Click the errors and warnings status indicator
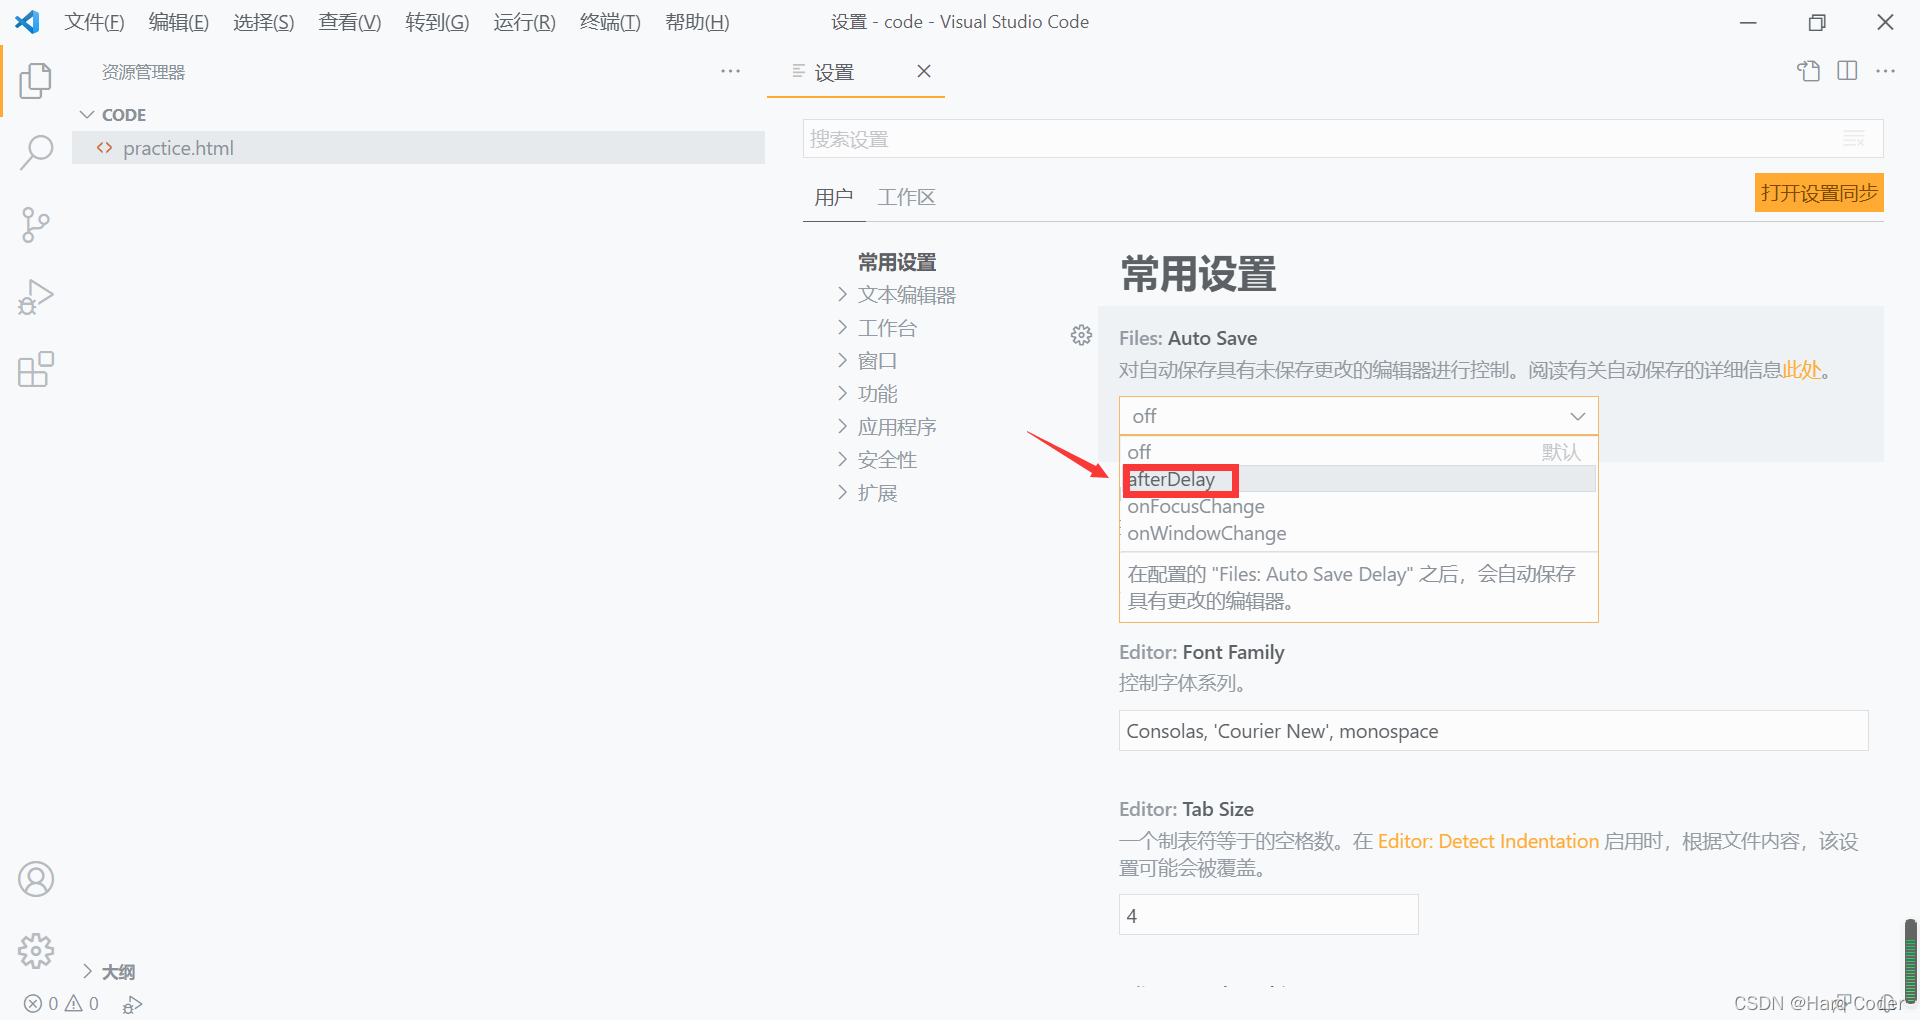This screenshot has width=1920, height=1020. (62, 1003)
